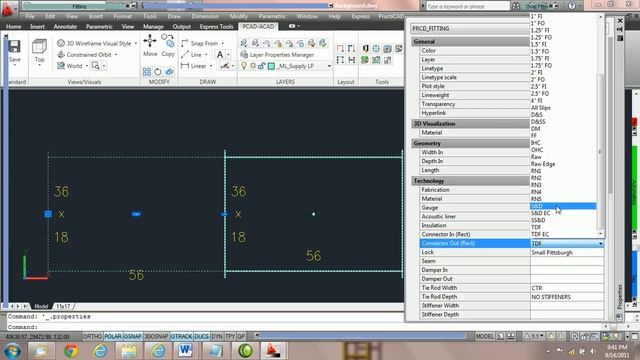
Task: Click the Snap From icon
Action: pos(185,43)
